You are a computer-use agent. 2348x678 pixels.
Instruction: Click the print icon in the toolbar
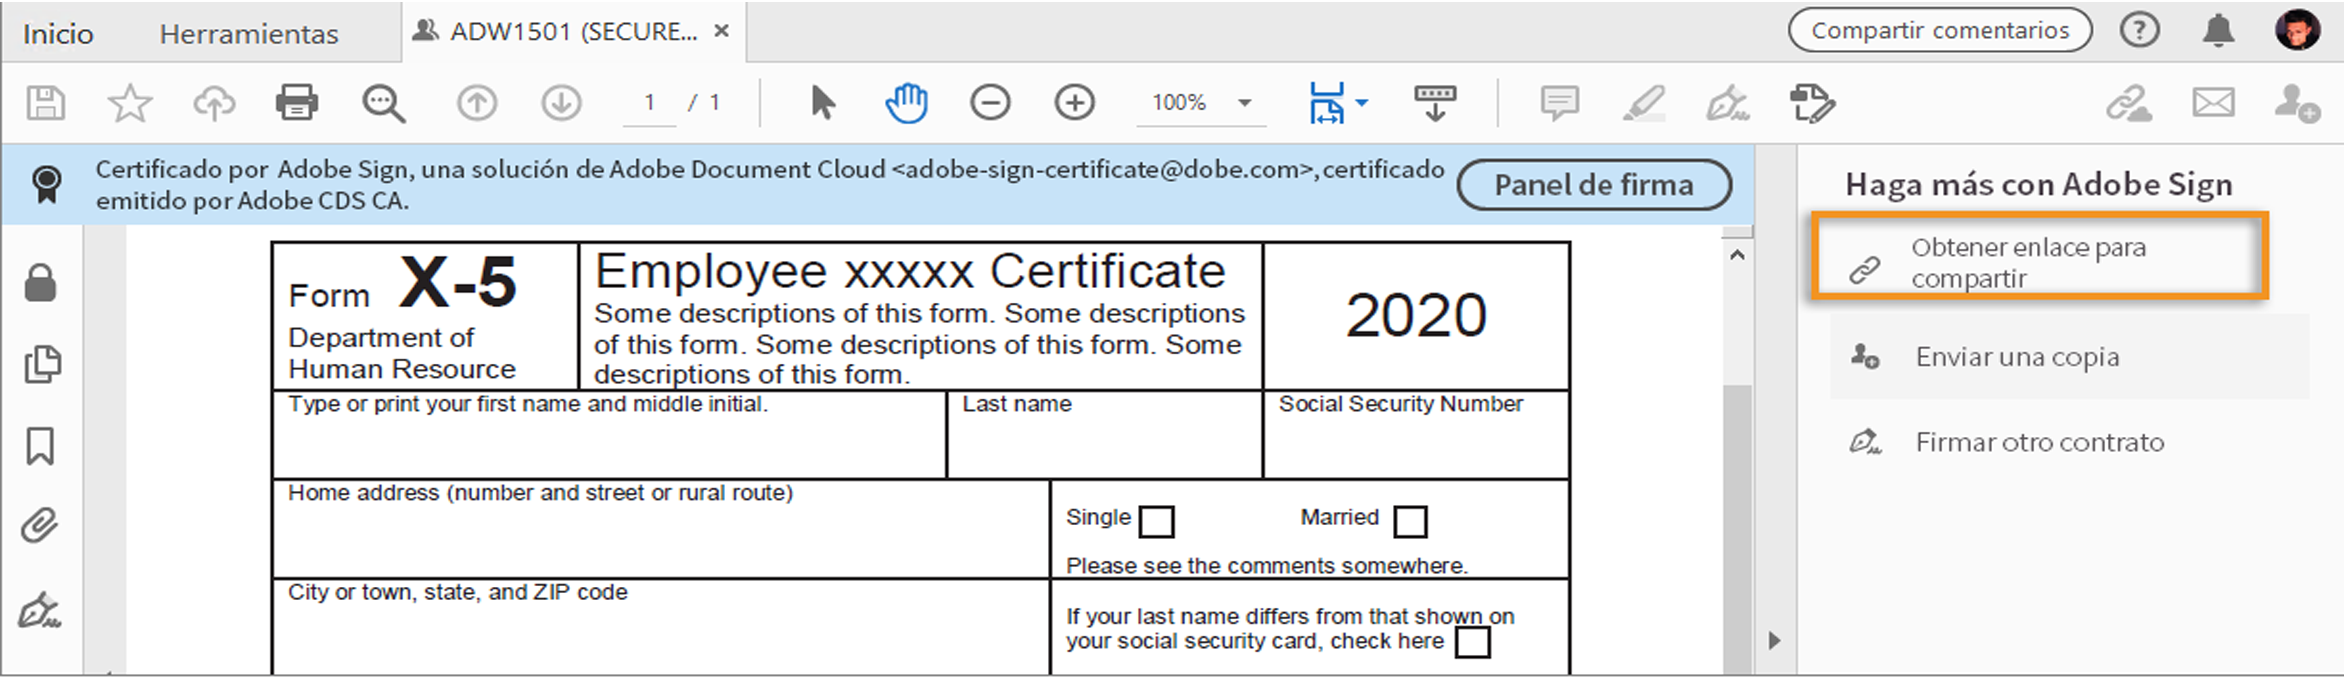296,102
